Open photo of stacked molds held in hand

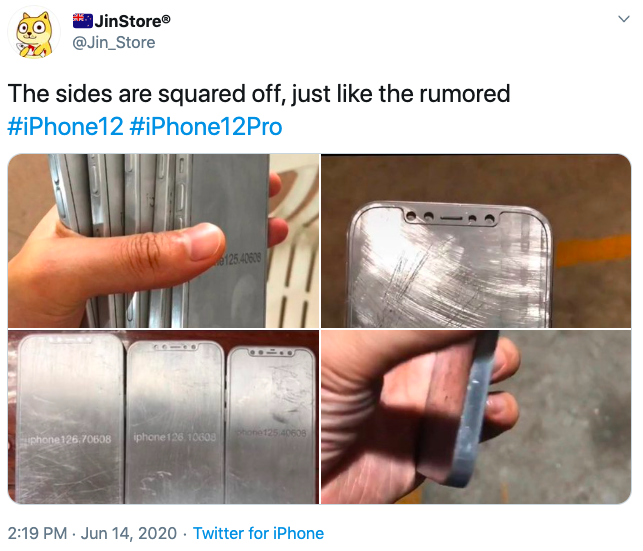(164, 241)
